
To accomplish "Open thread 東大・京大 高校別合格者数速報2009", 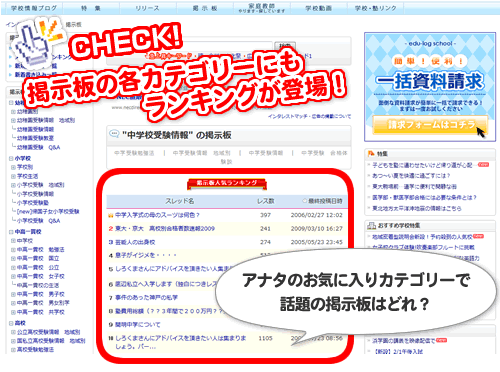I will click(165, 228).
